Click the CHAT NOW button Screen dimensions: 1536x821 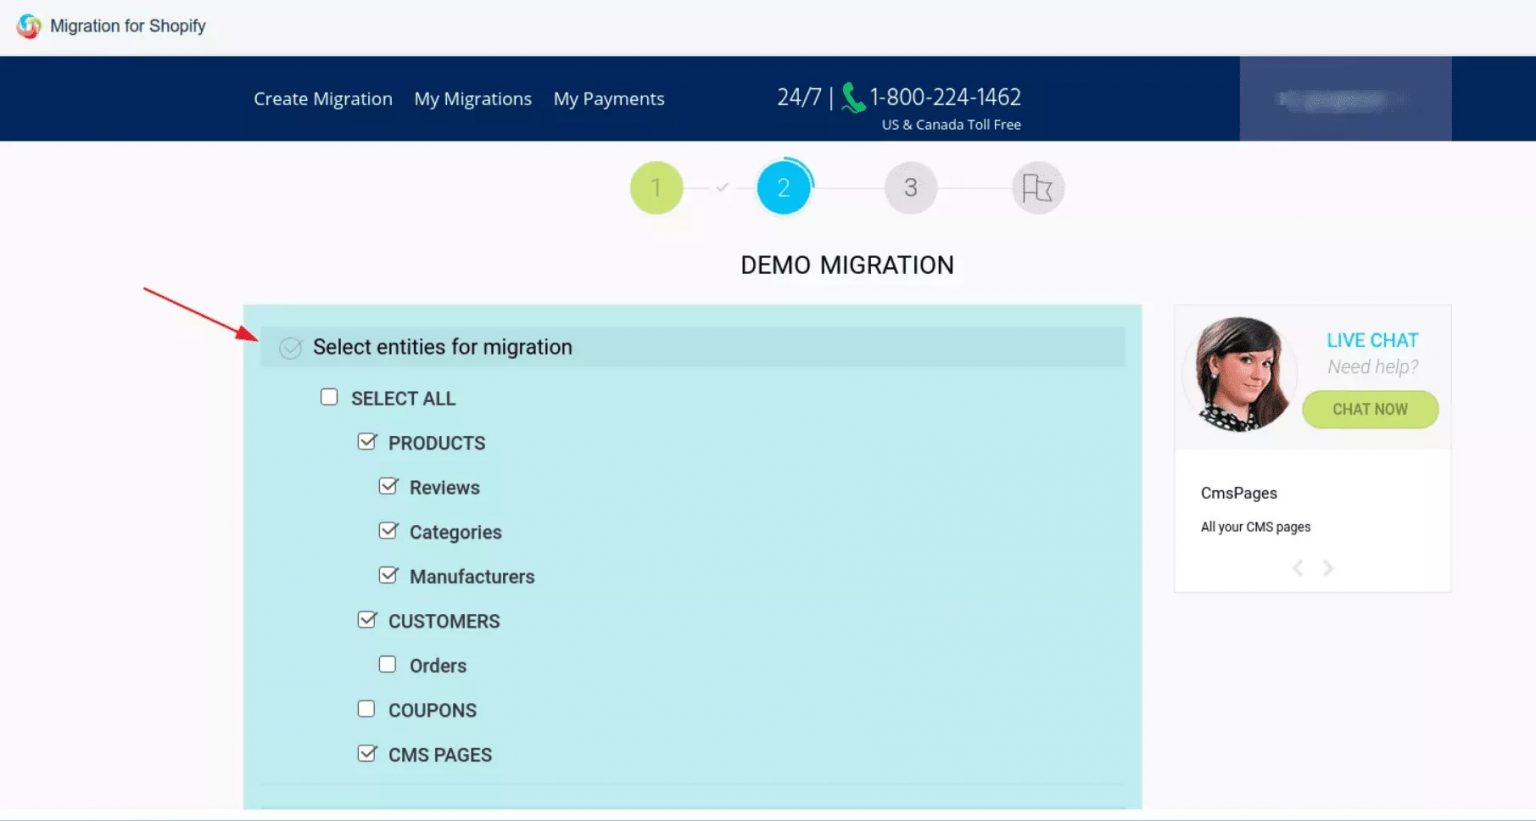[x=1370, y=409]
